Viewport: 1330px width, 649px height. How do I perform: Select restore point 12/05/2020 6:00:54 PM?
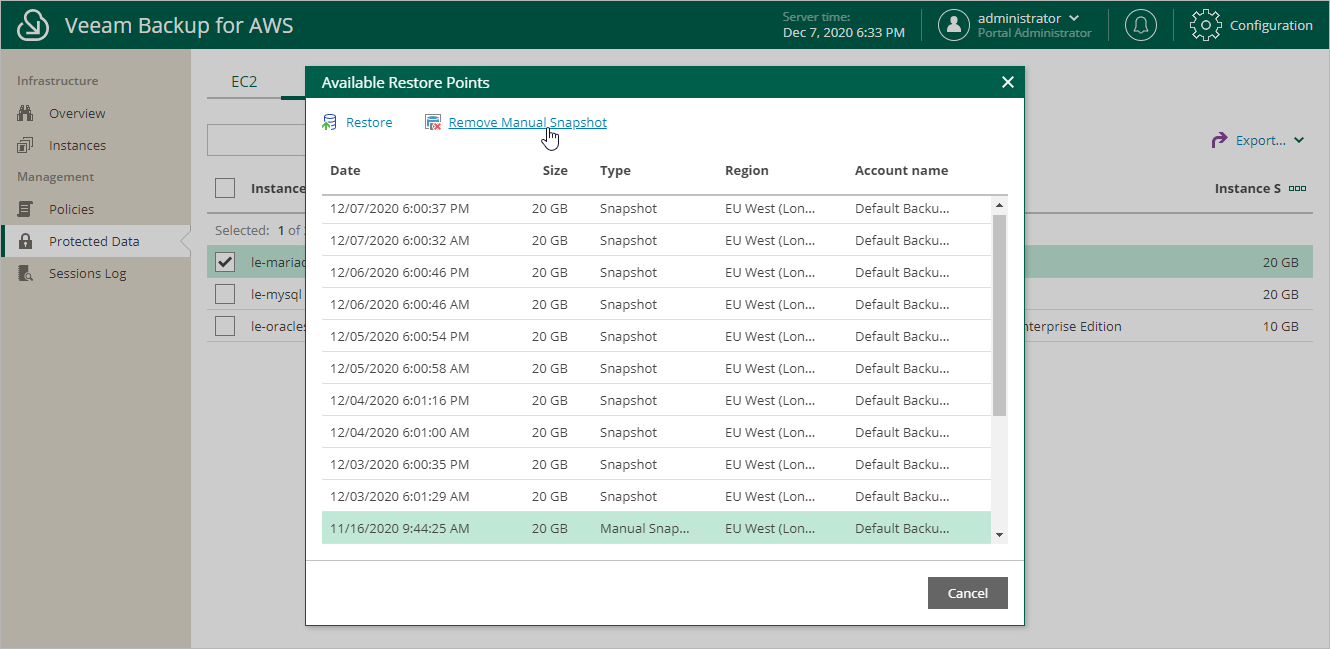pyautogui.click(x=656, y=337)
